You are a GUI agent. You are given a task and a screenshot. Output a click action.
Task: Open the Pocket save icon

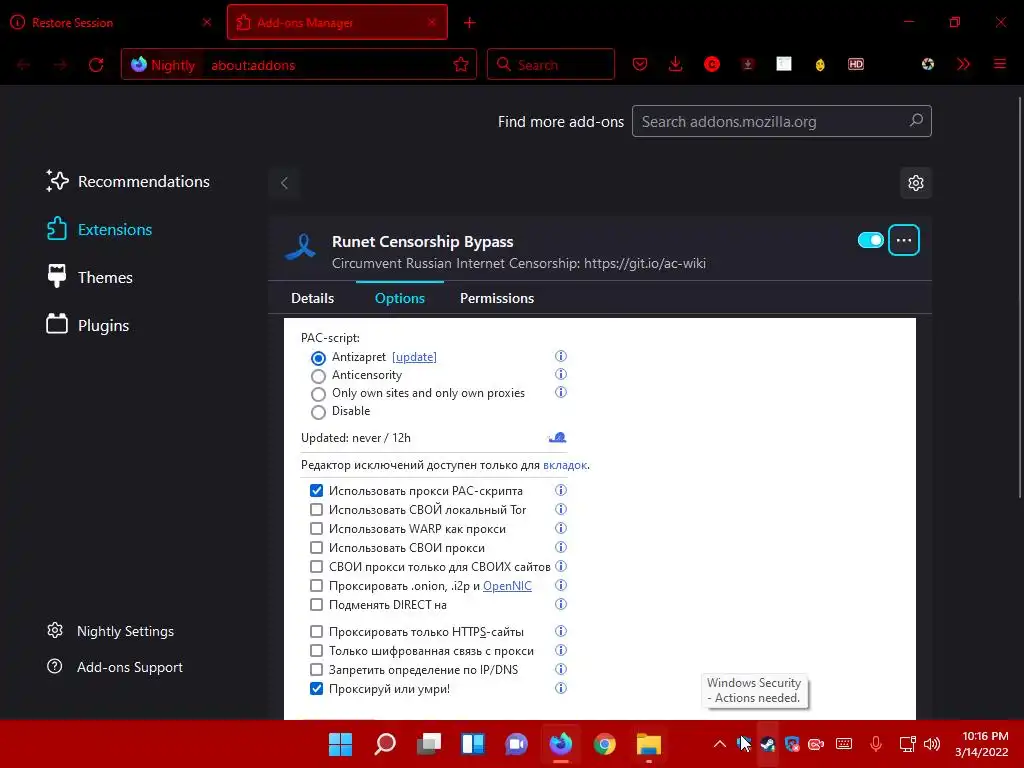tap(640, 64)
